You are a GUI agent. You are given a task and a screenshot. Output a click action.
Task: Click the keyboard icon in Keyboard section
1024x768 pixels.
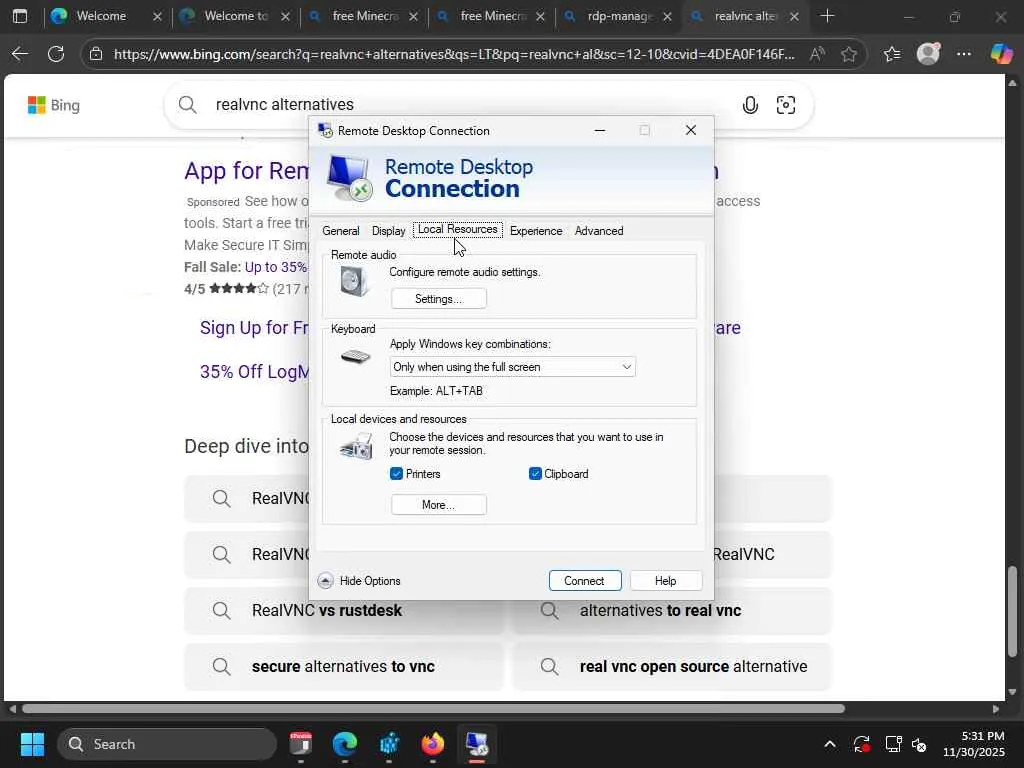355,357
